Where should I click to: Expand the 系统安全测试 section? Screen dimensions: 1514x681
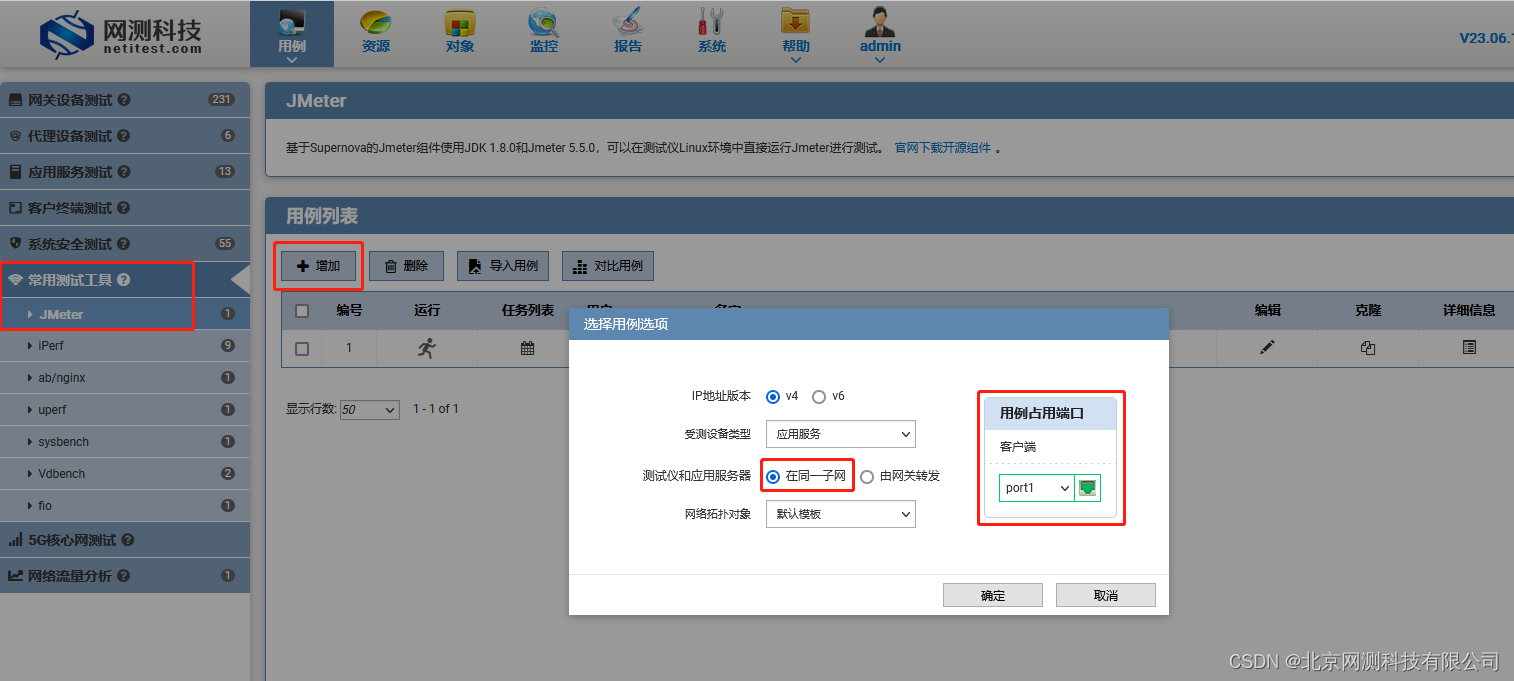point(125,244)
